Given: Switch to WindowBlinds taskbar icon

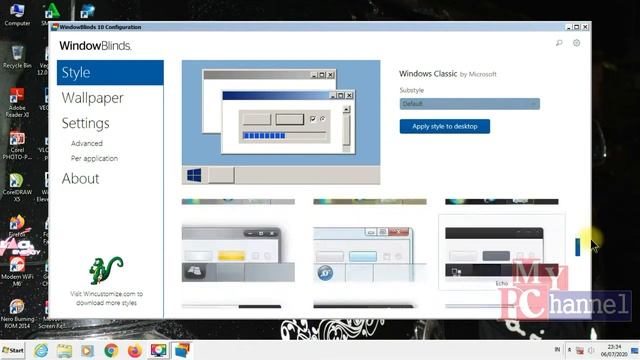Looking at the screenshot, I should 182,350.
